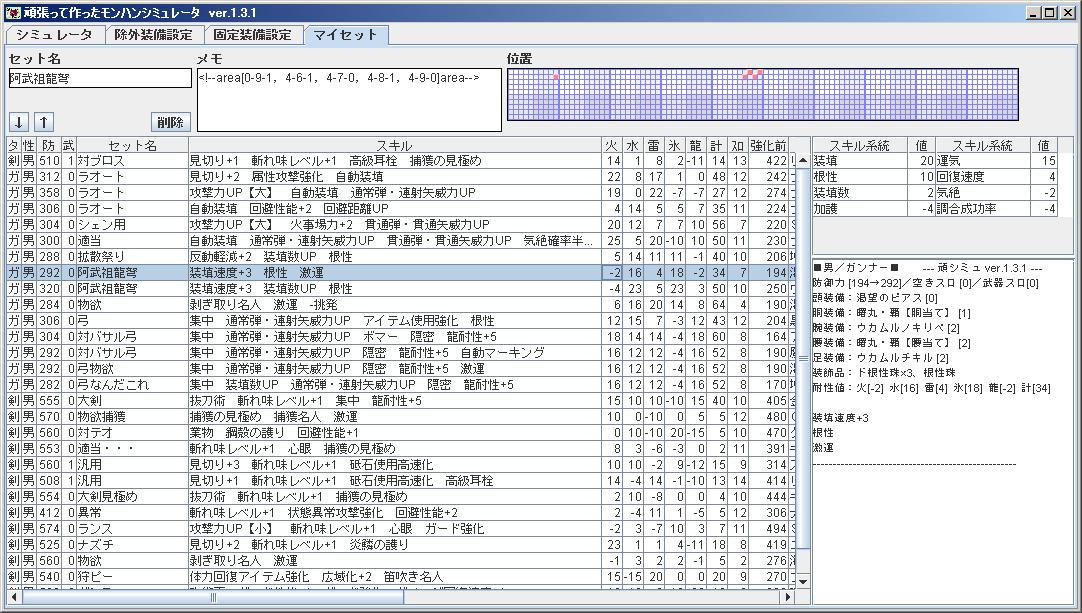
Task: Click the table's vertical scrollbar up arrow
Action: (804, 161)
